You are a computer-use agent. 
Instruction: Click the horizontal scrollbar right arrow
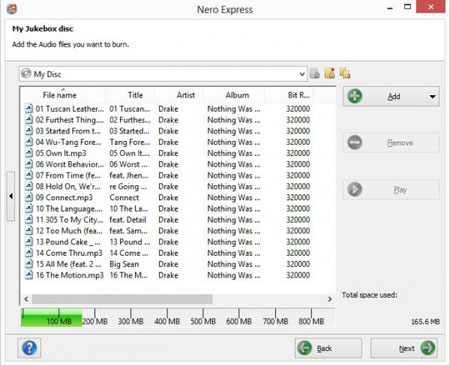330,299
